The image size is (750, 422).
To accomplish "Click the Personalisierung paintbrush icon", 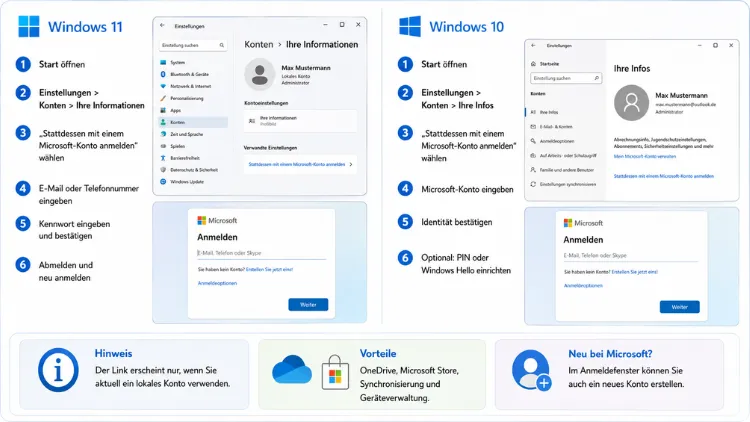I will point(163,98).
